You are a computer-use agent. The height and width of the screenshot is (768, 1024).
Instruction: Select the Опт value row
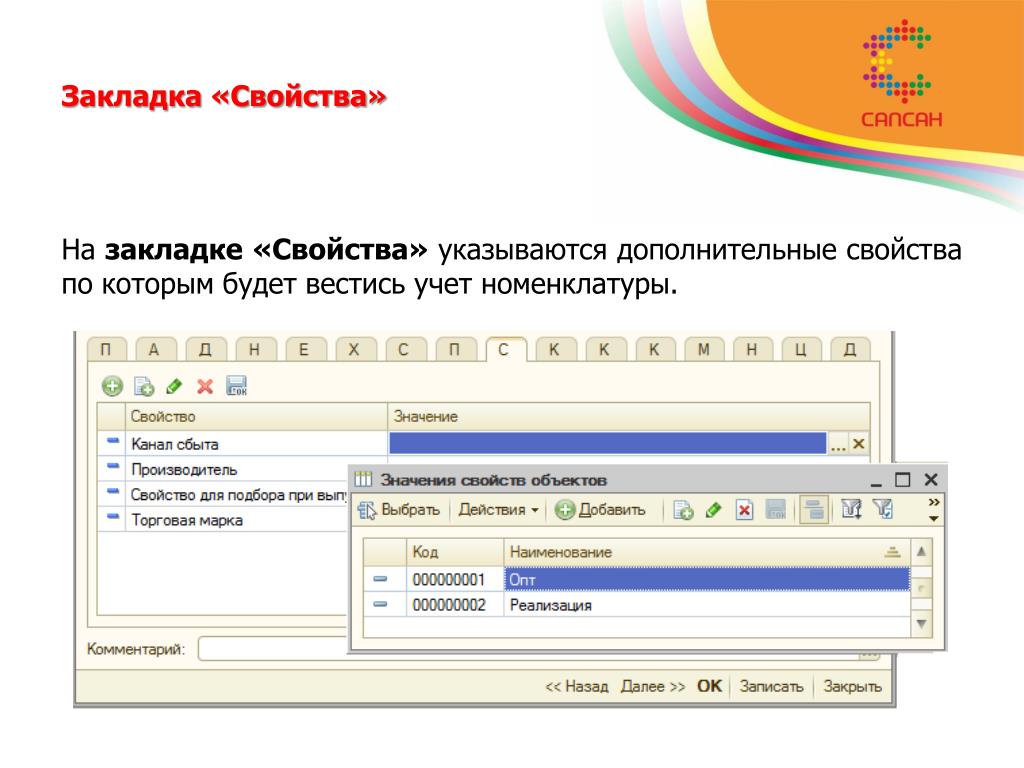[x=637, y=579]
